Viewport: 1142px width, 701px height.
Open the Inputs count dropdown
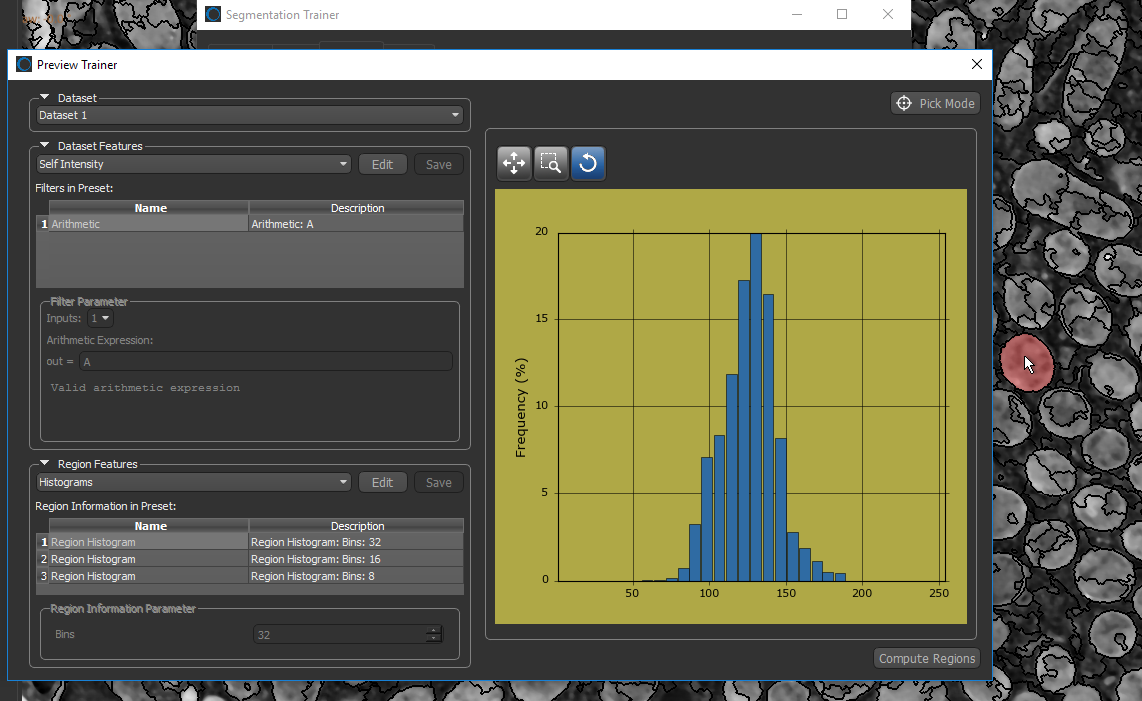pyautogui.click(x=101, y=318)
